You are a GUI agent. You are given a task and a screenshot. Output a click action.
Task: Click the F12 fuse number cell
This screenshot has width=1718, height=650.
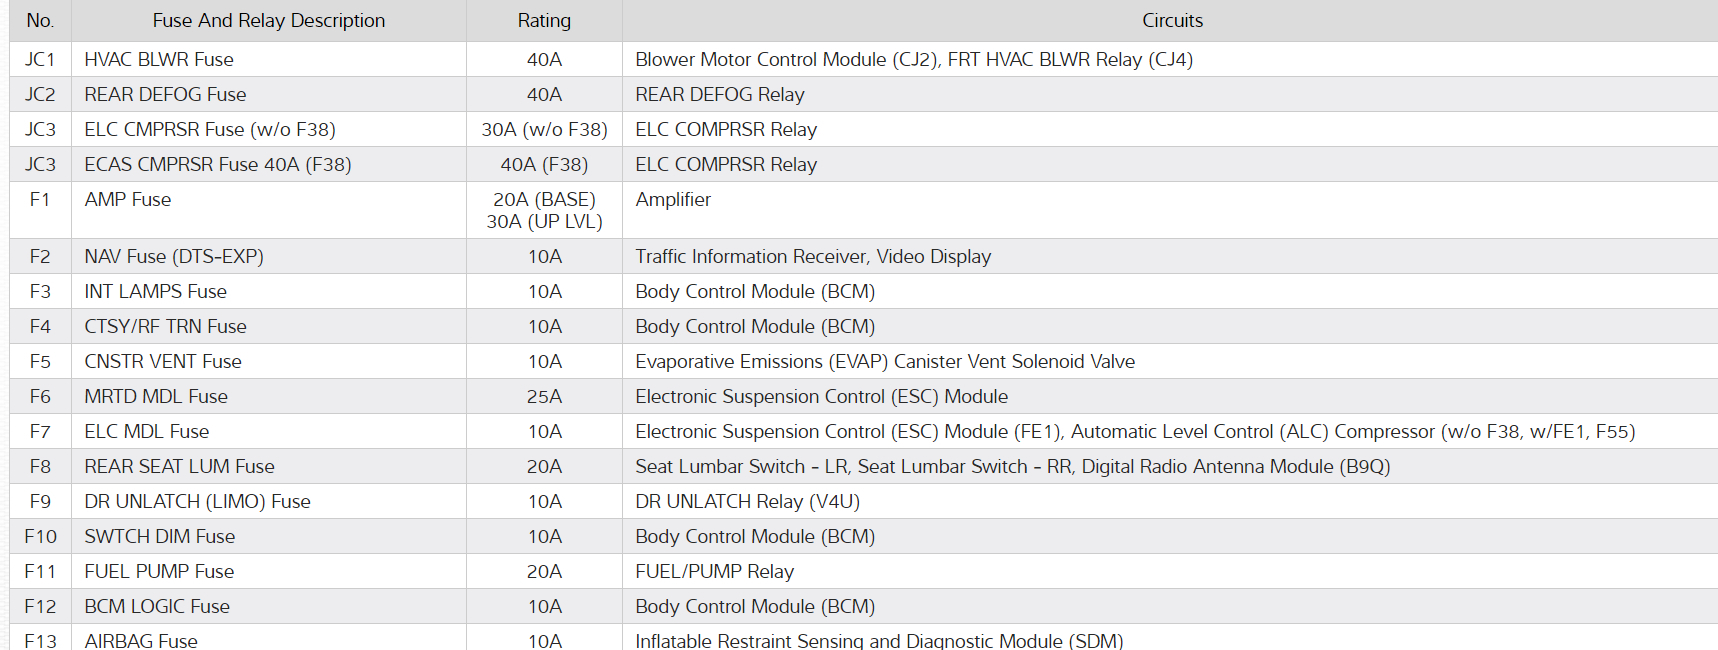pyautogui.click(x=40, y=606)
